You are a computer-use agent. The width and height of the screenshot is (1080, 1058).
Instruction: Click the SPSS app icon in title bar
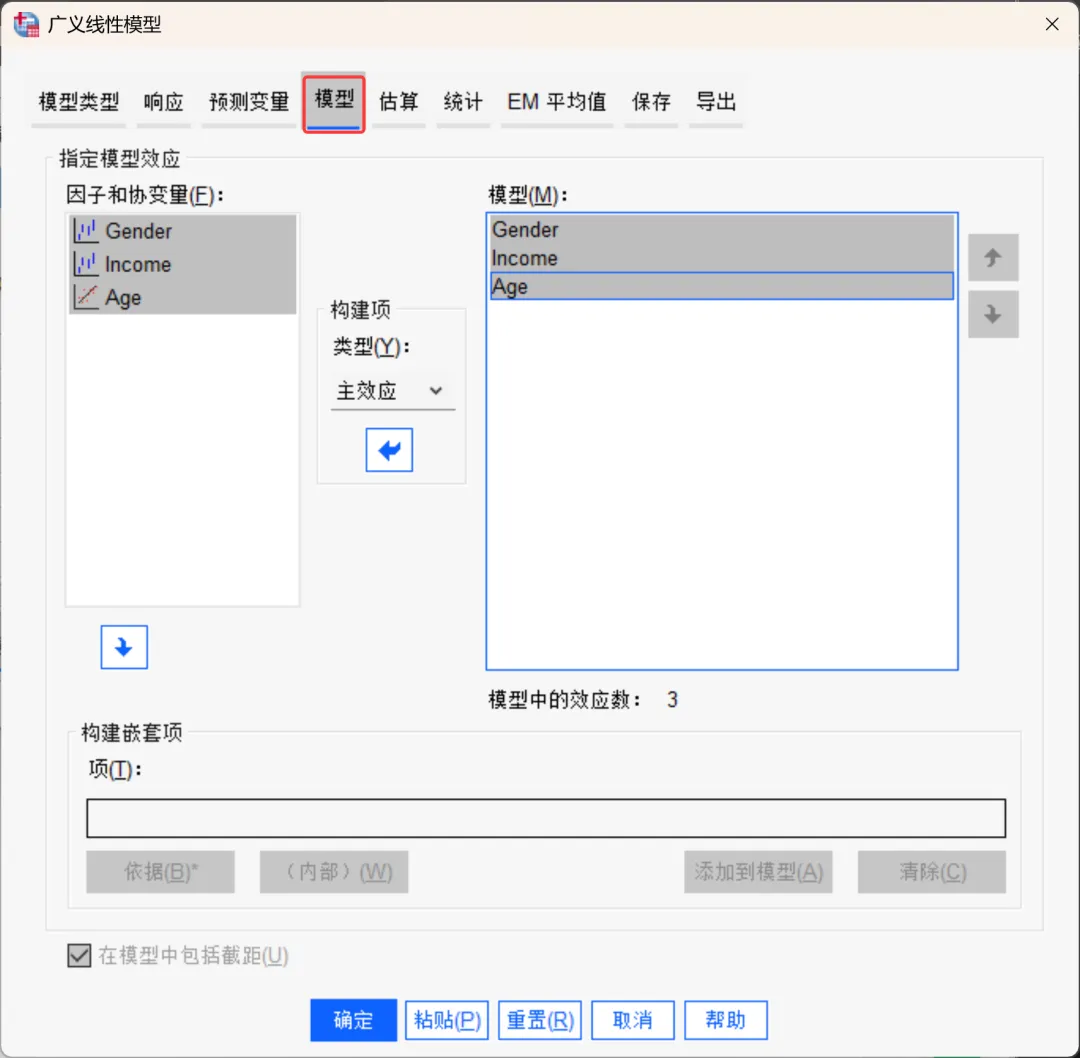click(26, 25)
